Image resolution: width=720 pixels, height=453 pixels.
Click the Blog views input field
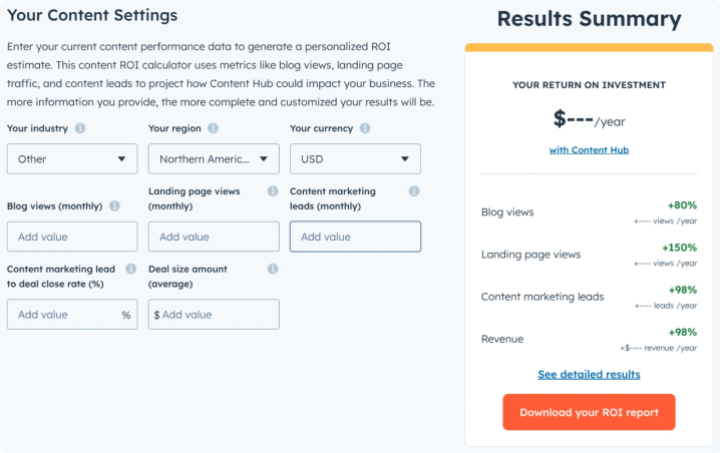click(x=72, y=237)
